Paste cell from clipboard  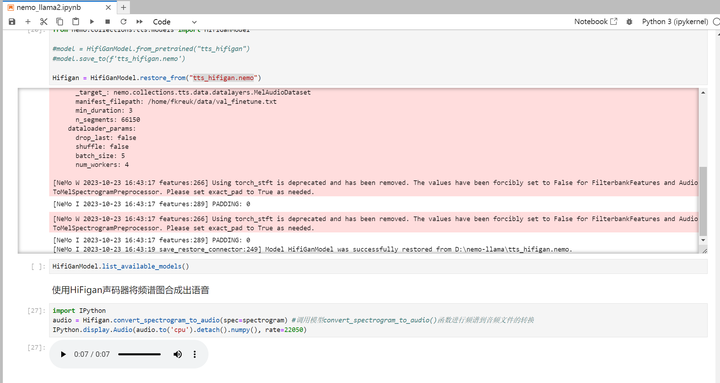click(x=76, y=22)
